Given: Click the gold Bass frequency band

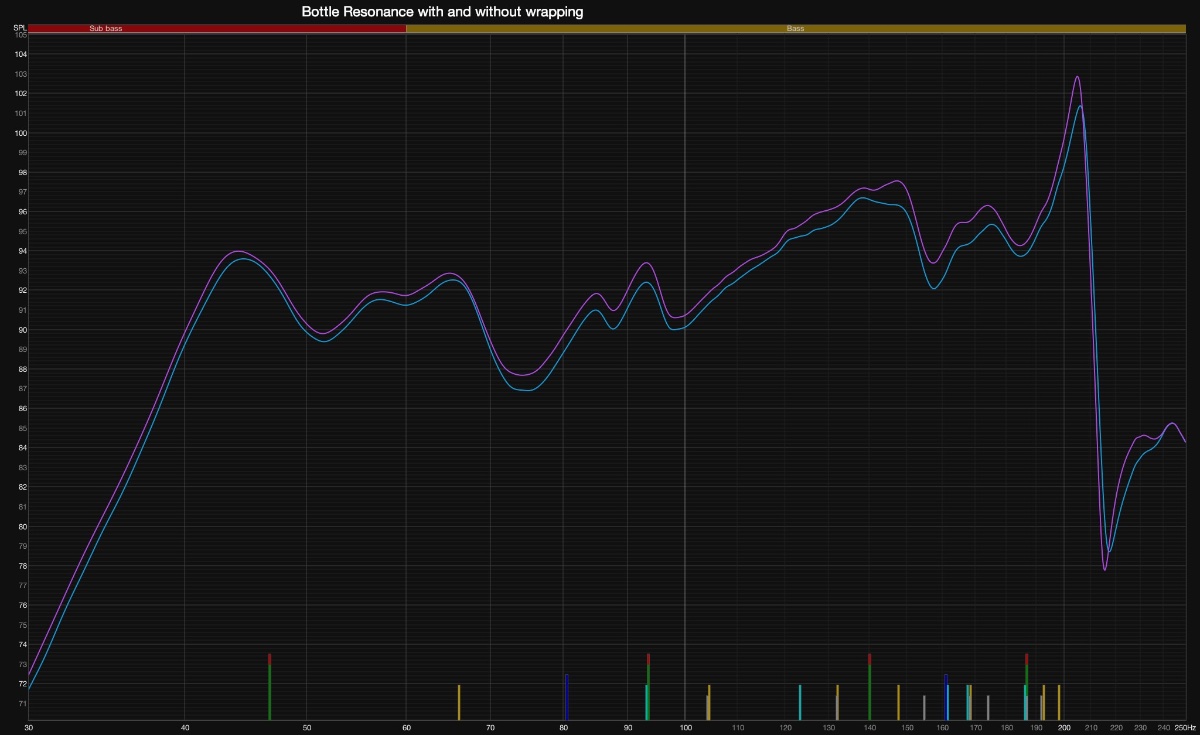Looking at the screenshot, I should click(795, 29).
